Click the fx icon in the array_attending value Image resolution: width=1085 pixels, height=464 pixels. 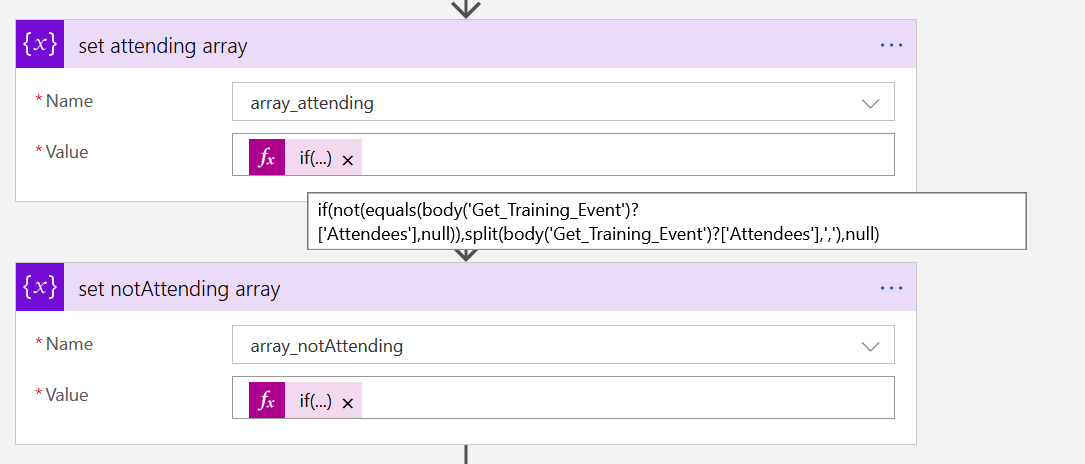point(267,158)
